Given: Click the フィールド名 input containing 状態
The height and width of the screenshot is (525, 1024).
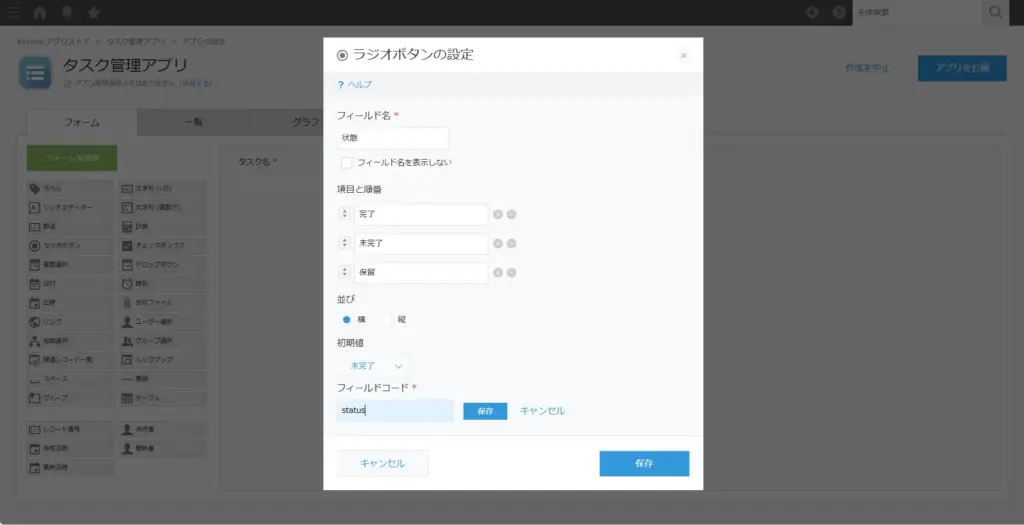Looking at the screenshot, I should [393, 138].
